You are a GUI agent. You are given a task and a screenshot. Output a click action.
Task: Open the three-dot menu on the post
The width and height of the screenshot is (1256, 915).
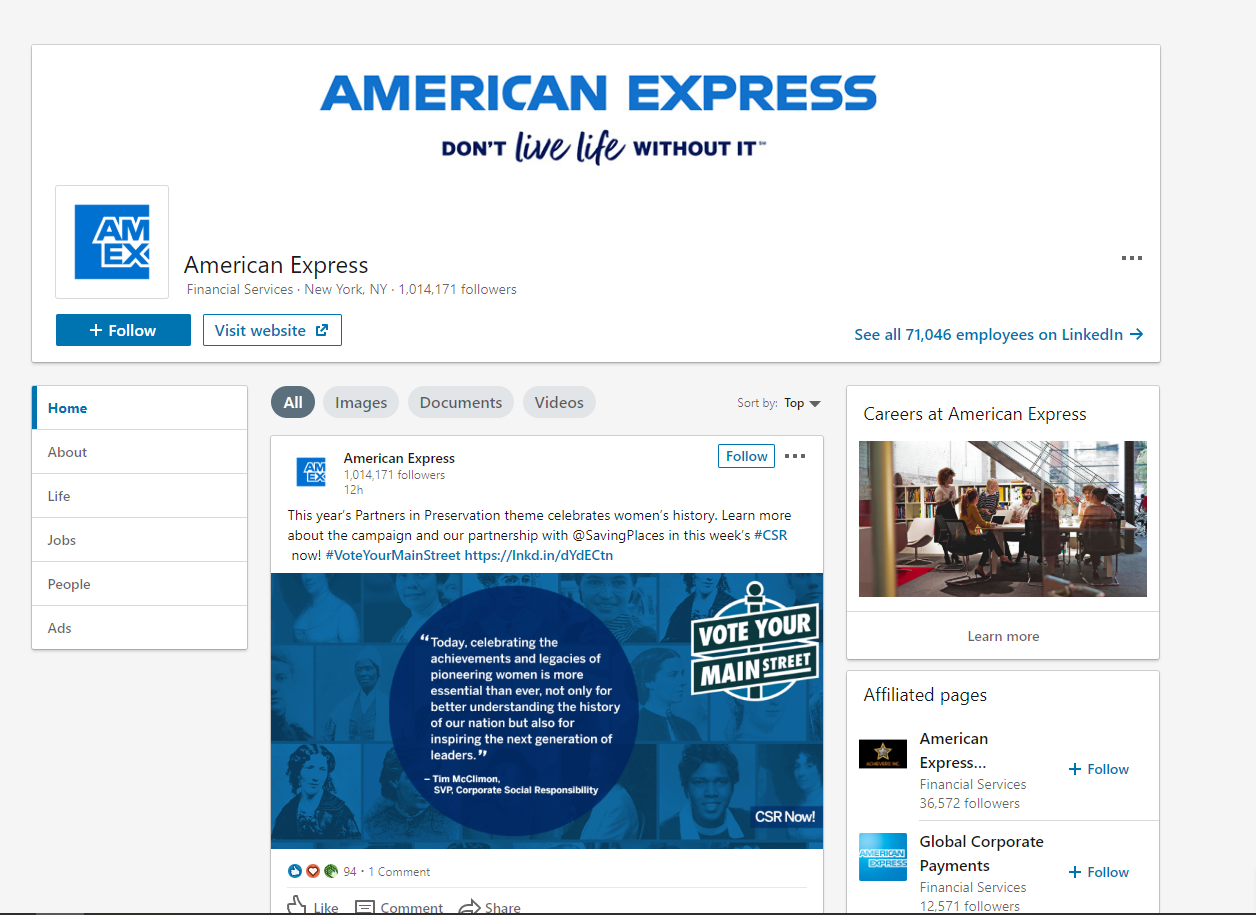[795, 456]
